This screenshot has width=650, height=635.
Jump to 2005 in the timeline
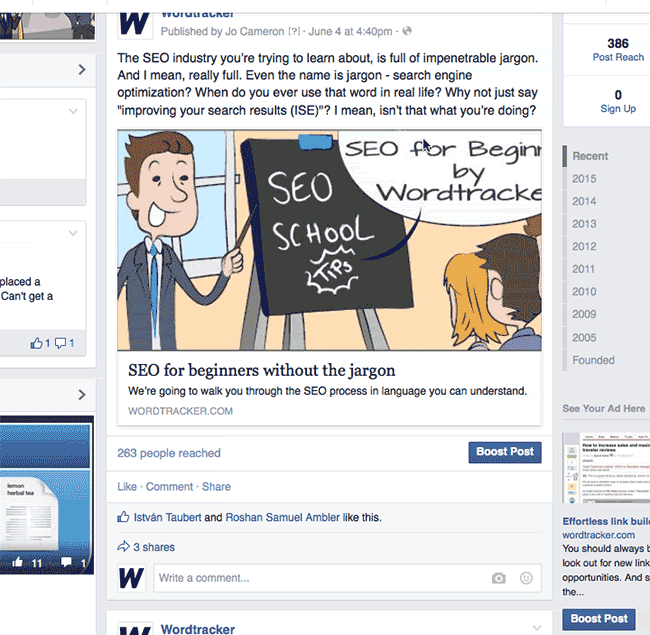[584, 337]
